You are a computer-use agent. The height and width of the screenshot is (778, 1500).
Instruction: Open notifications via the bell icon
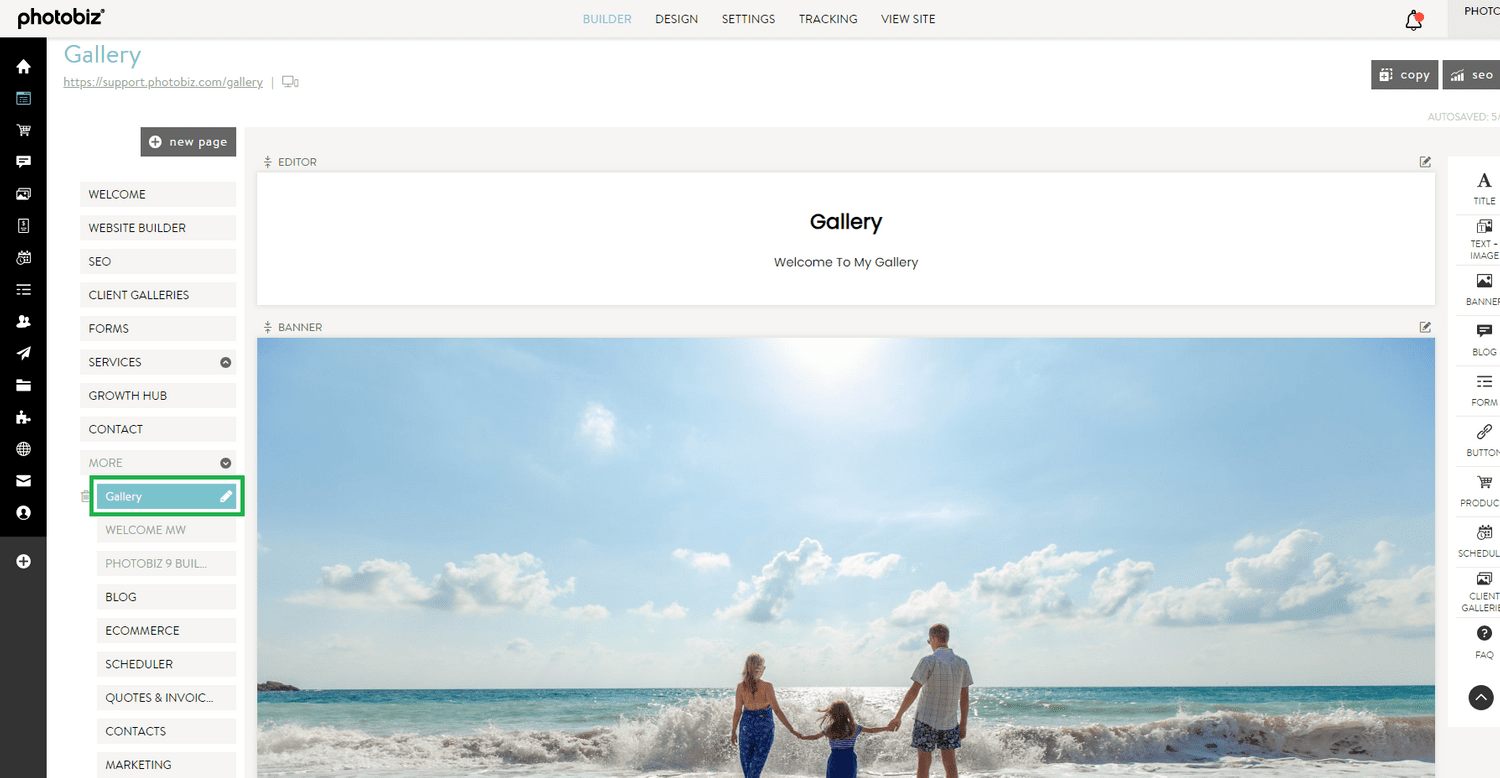(x=1413, y=18)
